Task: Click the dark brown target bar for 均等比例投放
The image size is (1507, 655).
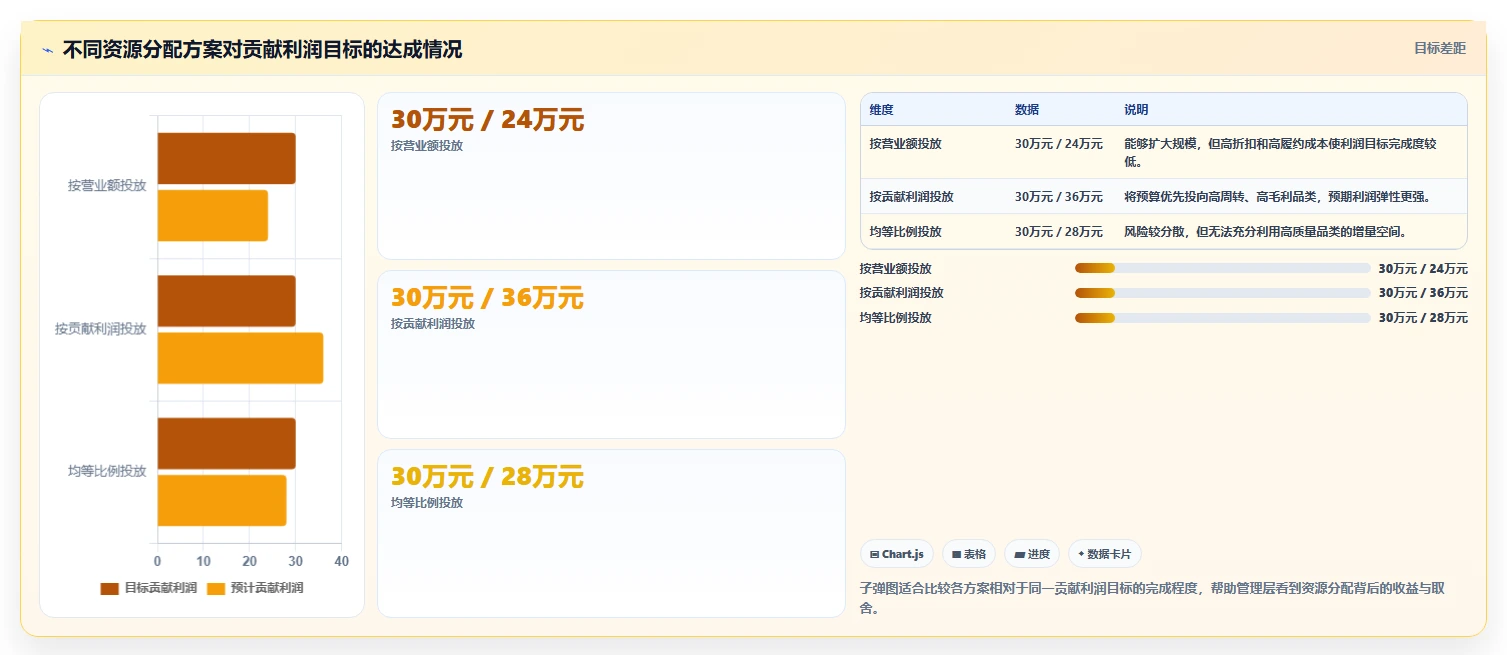Action: tap(226, 443)
